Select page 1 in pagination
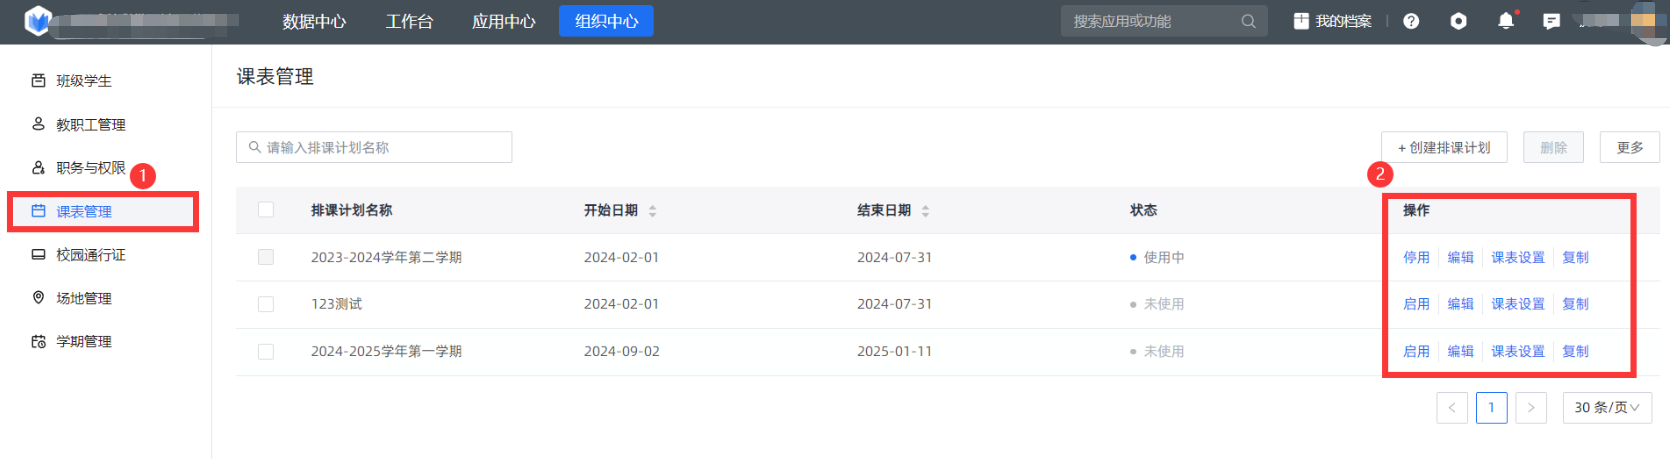Image resolution: width=1670 pixels, height=459 pixels. click(x=1491, y=408)
